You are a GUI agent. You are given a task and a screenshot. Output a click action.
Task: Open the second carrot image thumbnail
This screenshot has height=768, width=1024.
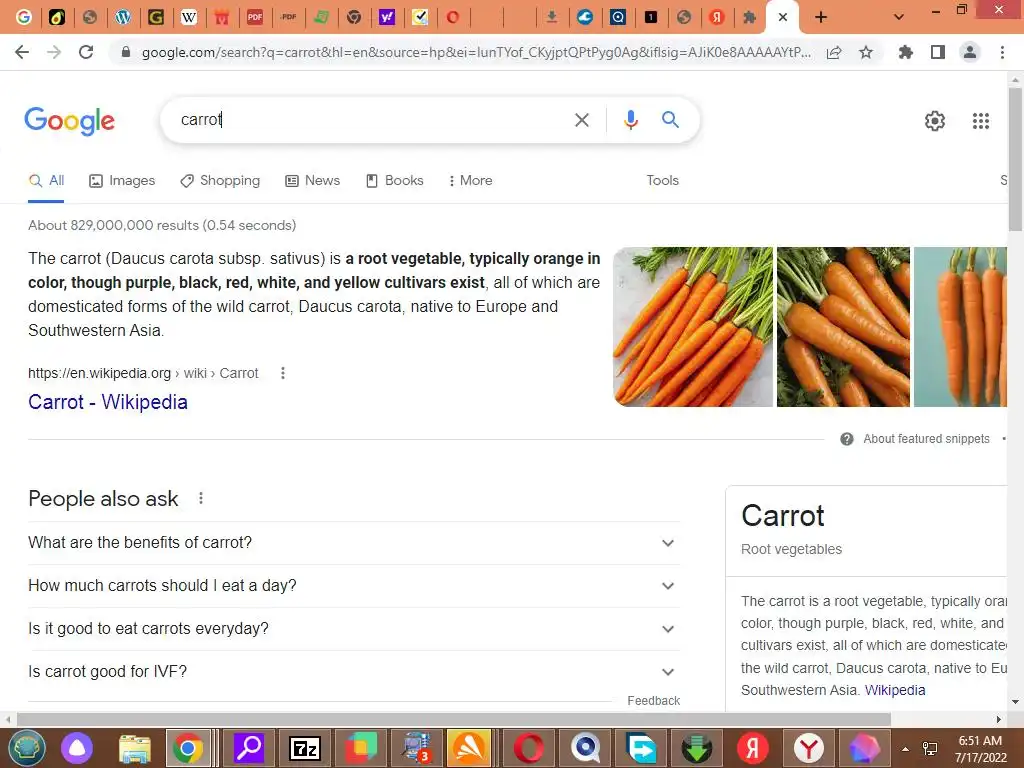[843, 327]
